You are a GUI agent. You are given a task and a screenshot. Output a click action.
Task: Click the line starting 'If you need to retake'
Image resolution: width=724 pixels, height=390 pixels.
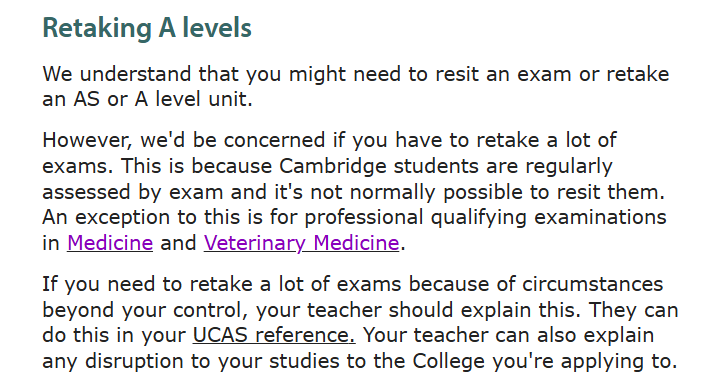[353, 284]
